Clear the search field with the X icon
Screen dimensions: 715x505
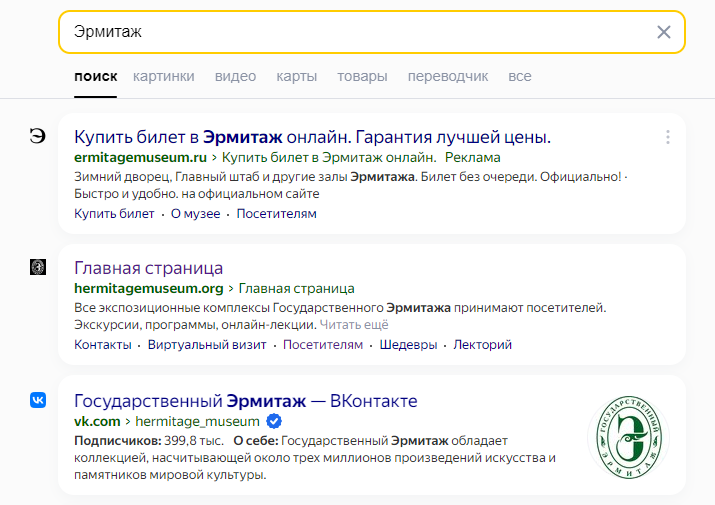coord(663,32)
